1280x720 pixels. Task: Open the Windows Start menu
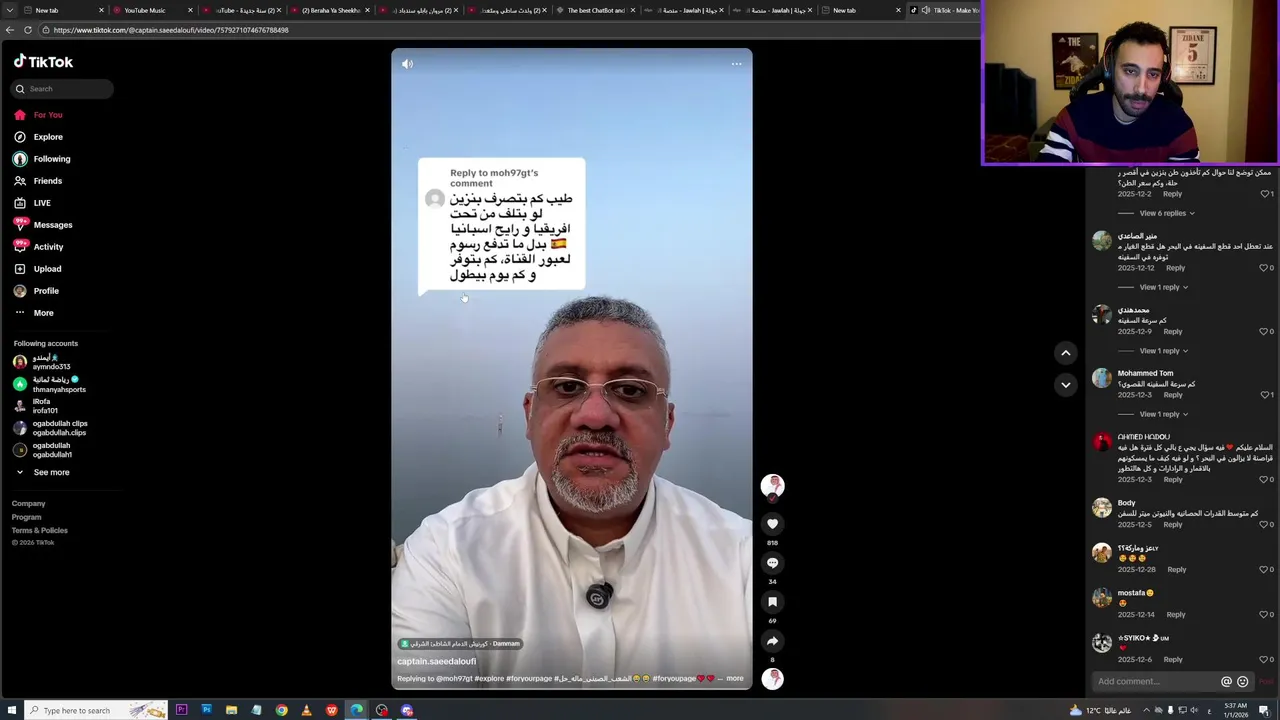point(11,710)
